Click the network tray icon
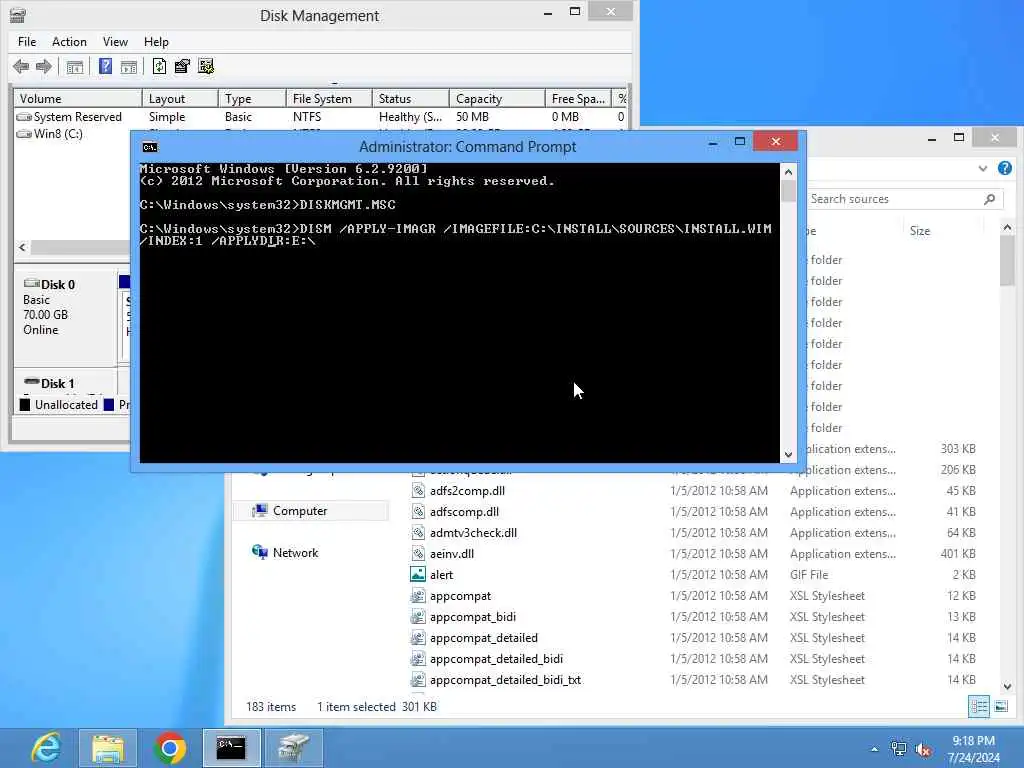Viewport: 1024px width, 768px height. (899, 749)
